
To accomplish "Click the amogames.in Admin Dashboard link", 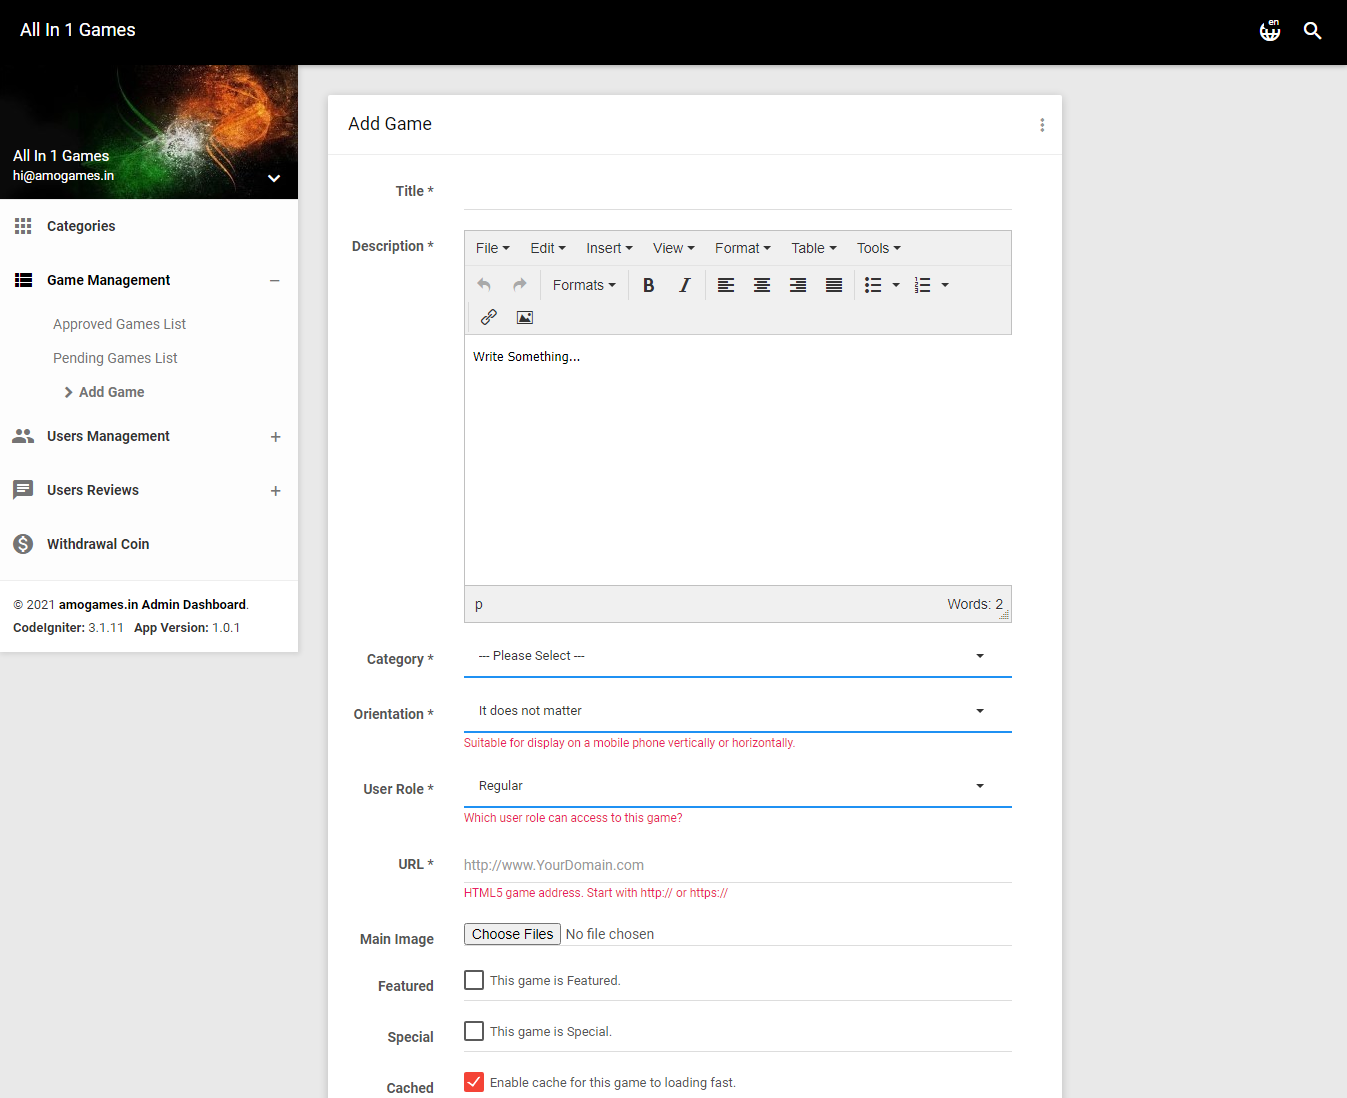I will pos(152,605).
